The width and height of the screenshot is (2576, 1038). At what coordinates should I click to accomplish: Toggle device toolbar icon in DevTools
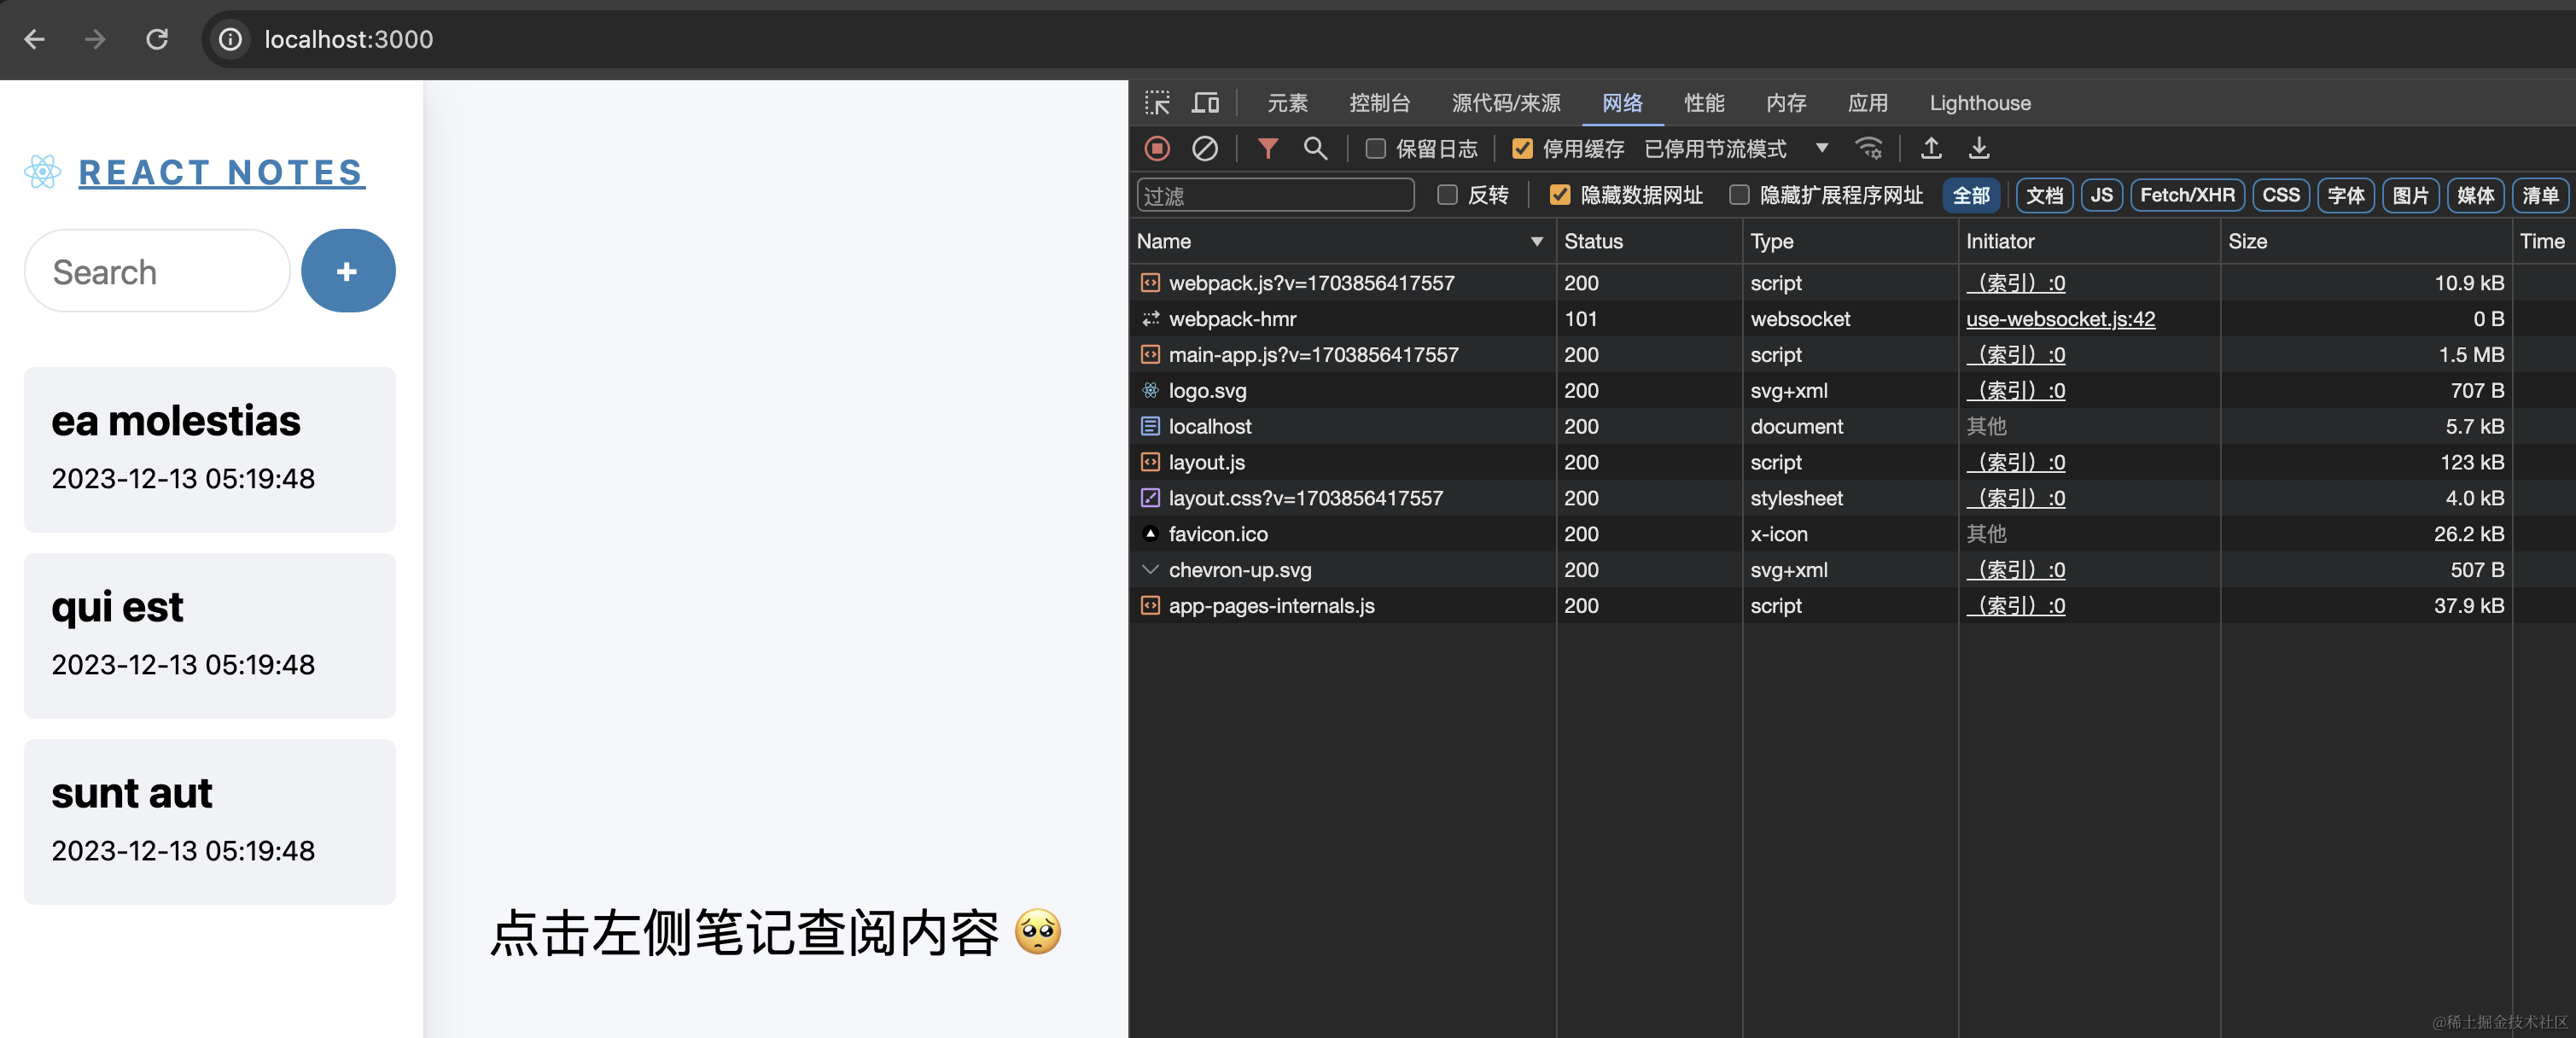pos(1205,103)
